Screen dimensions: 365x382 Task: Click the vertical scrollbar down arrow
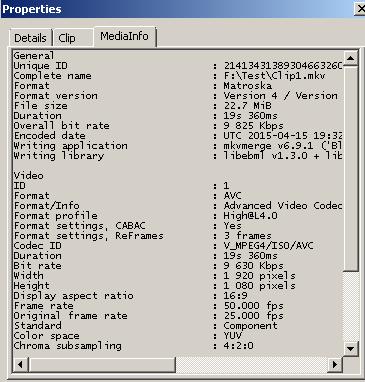tap(350, 349)
